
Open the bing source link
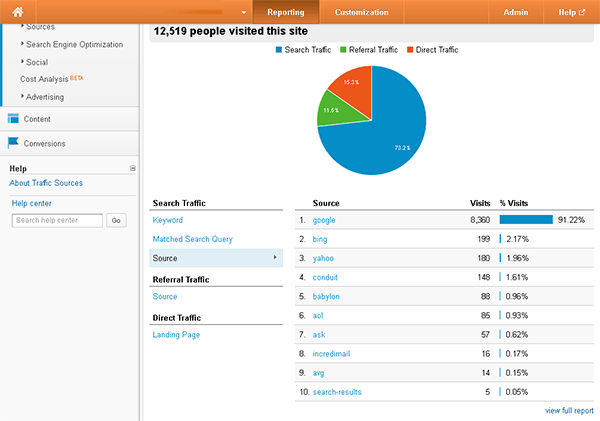pos(320,239)
